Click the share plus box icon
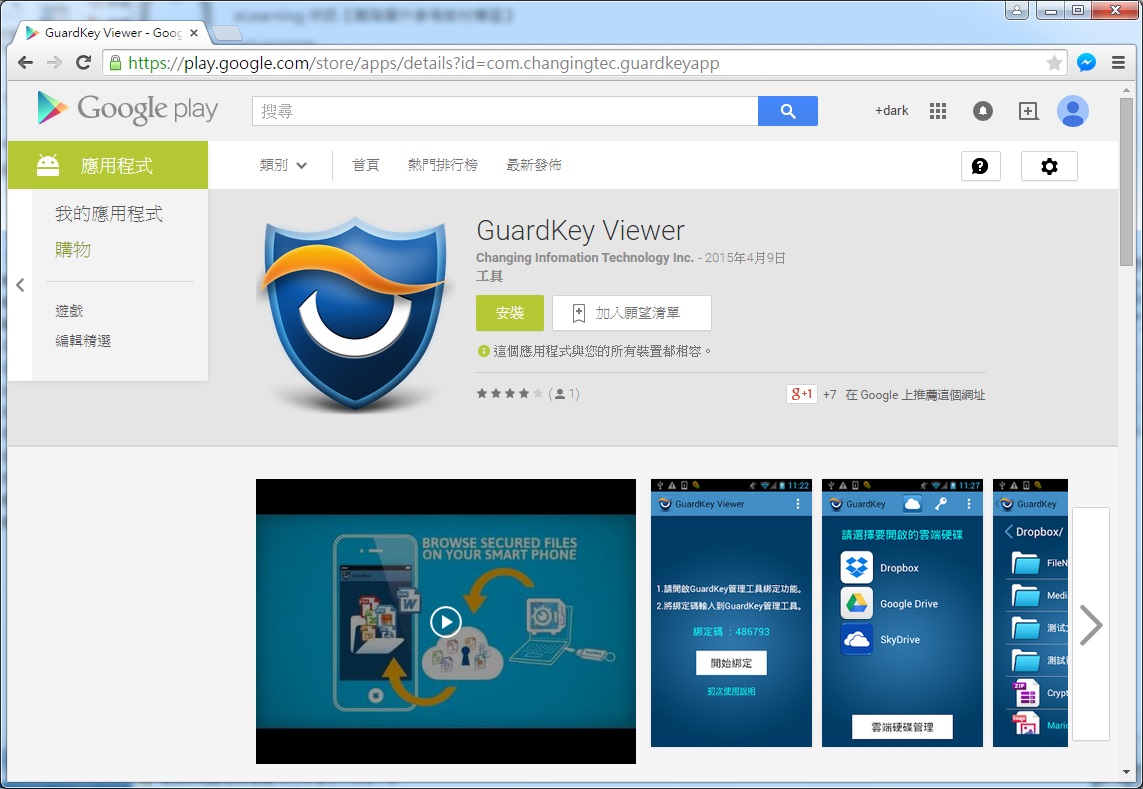This screenshot has width=1143, height=789. click(1028, 111)
